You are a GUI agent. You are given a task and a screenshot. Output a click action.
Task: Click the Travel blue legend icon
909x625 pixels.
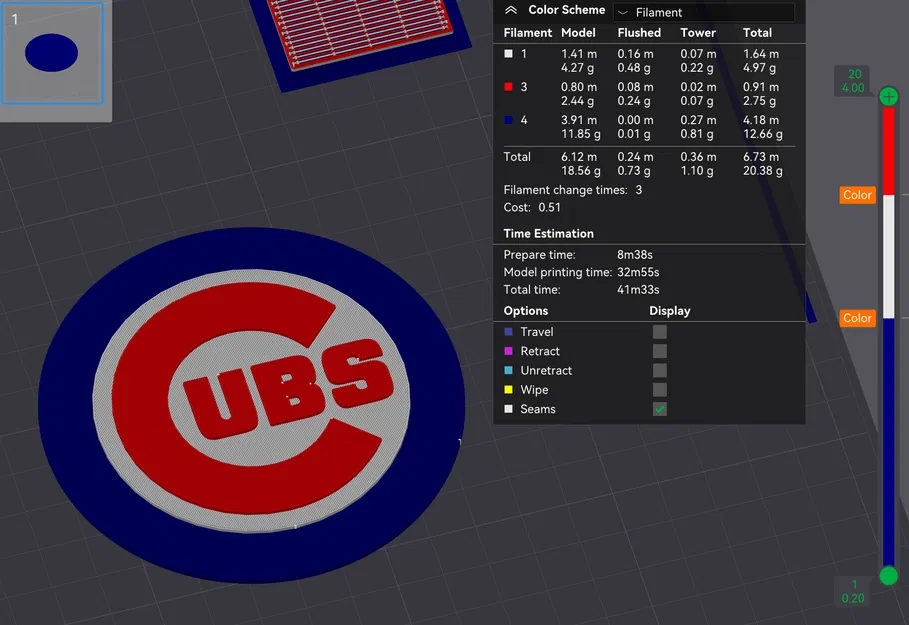tap(508, 332)
